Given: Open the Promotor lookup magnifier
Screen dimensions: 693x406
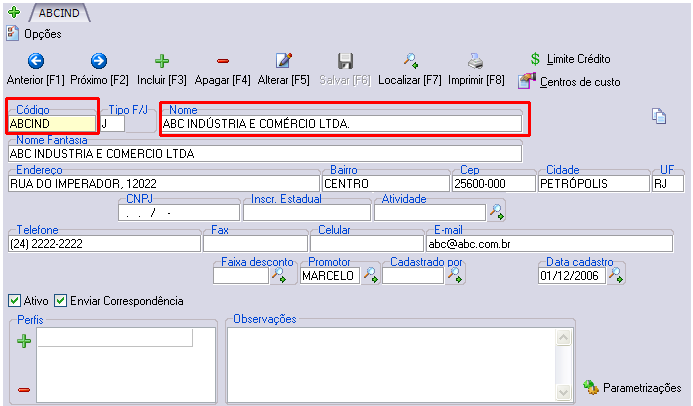Looking at the screenshot, I should pos(370,275).
